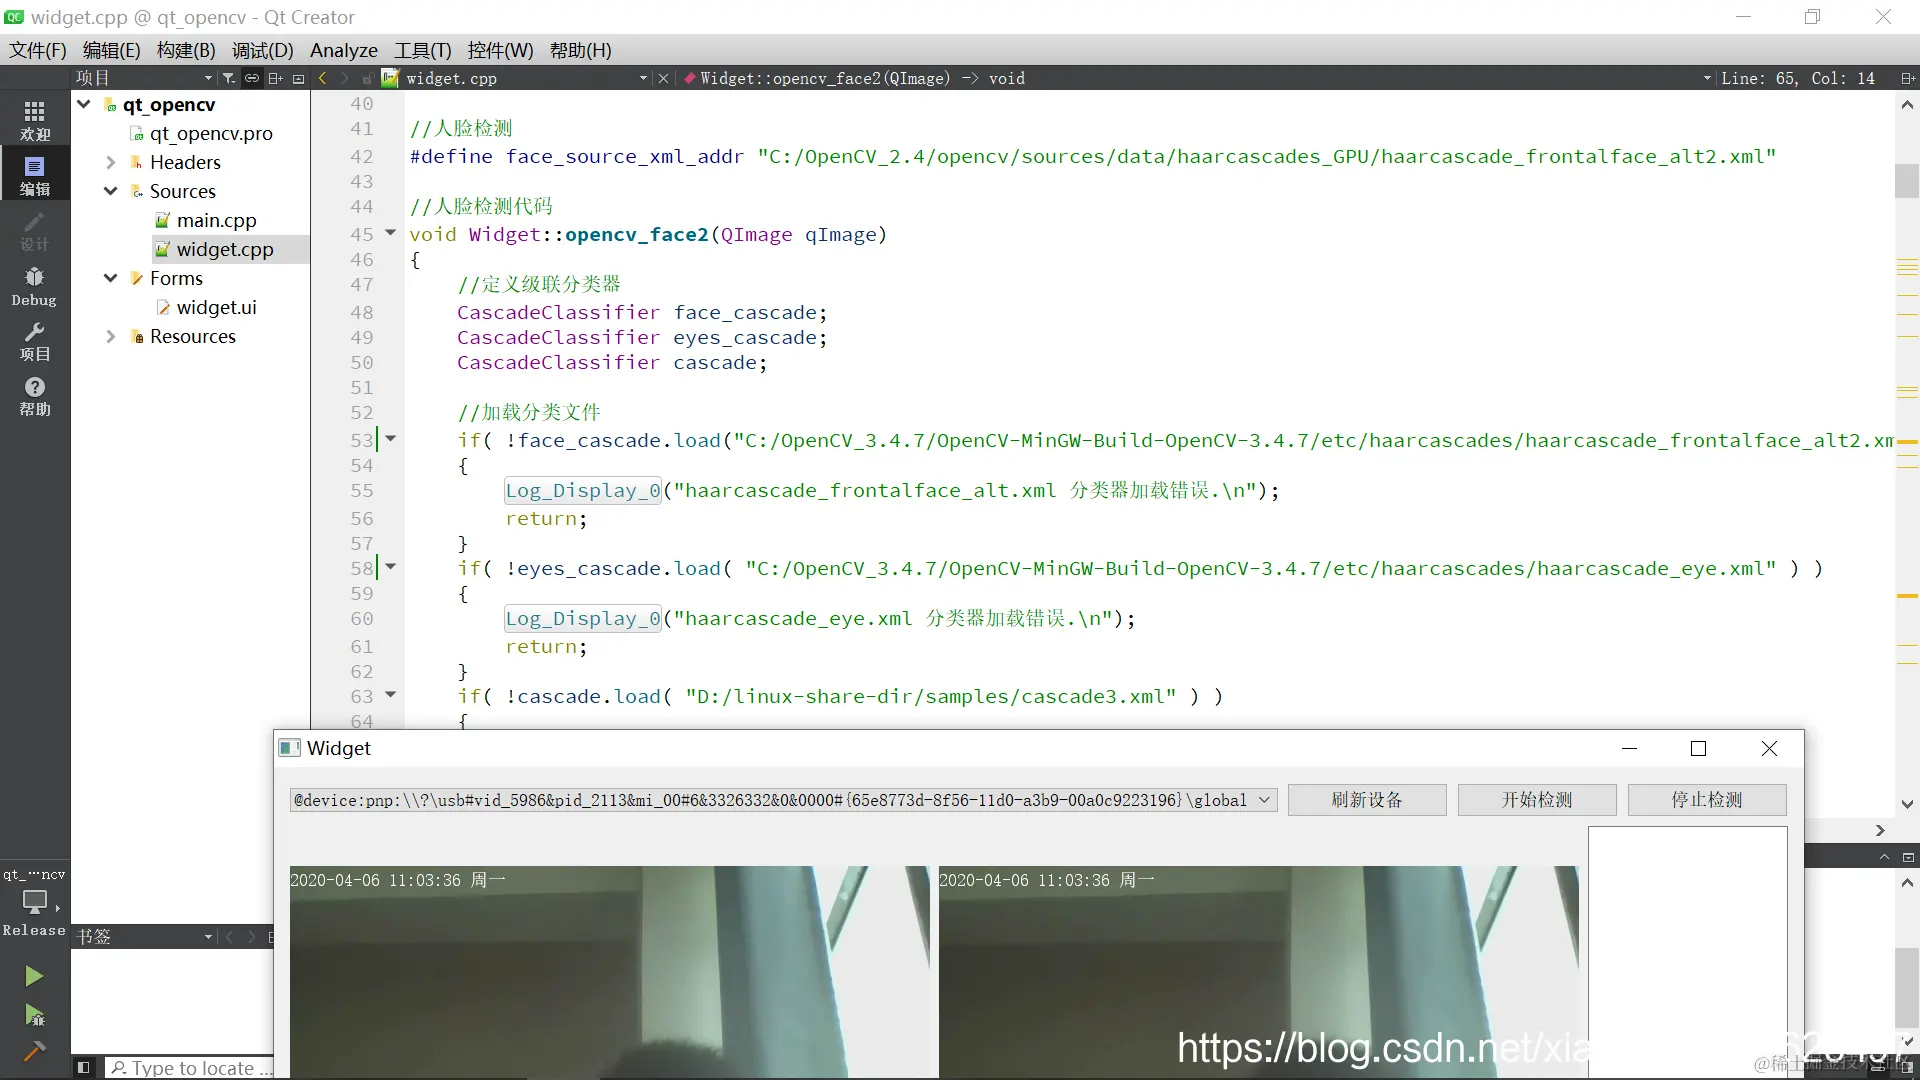This screenshot has width=1920, height=1080.
Task: Toggle fold marker at line 45
Action: 391,233
